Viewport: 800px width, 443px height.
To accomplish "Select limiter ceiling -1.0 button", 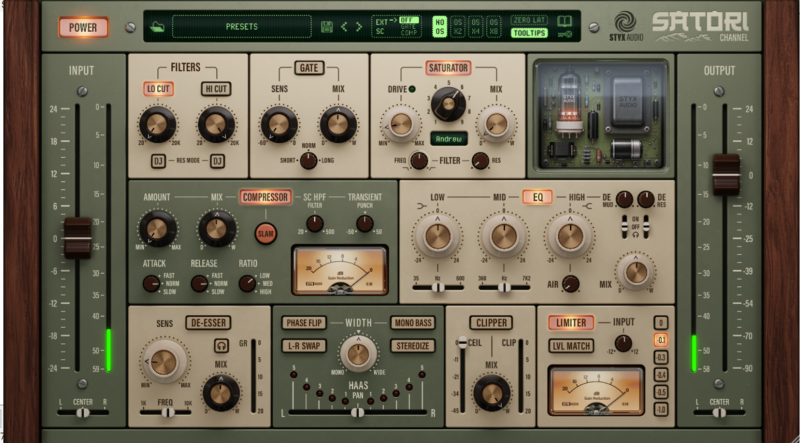I will tap(661, 409).
